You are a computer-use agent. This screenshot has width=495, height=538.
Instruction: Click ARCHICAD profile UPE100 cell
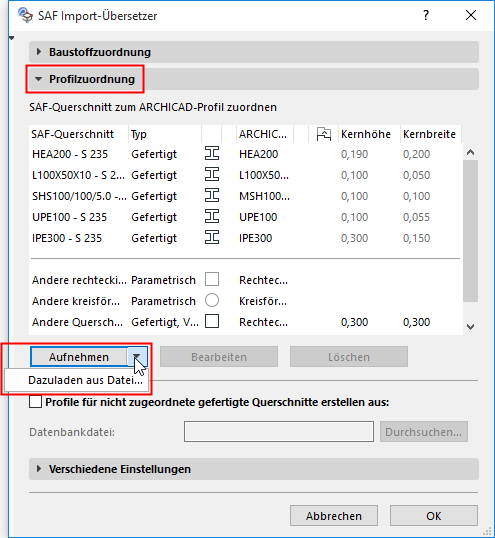258,217
